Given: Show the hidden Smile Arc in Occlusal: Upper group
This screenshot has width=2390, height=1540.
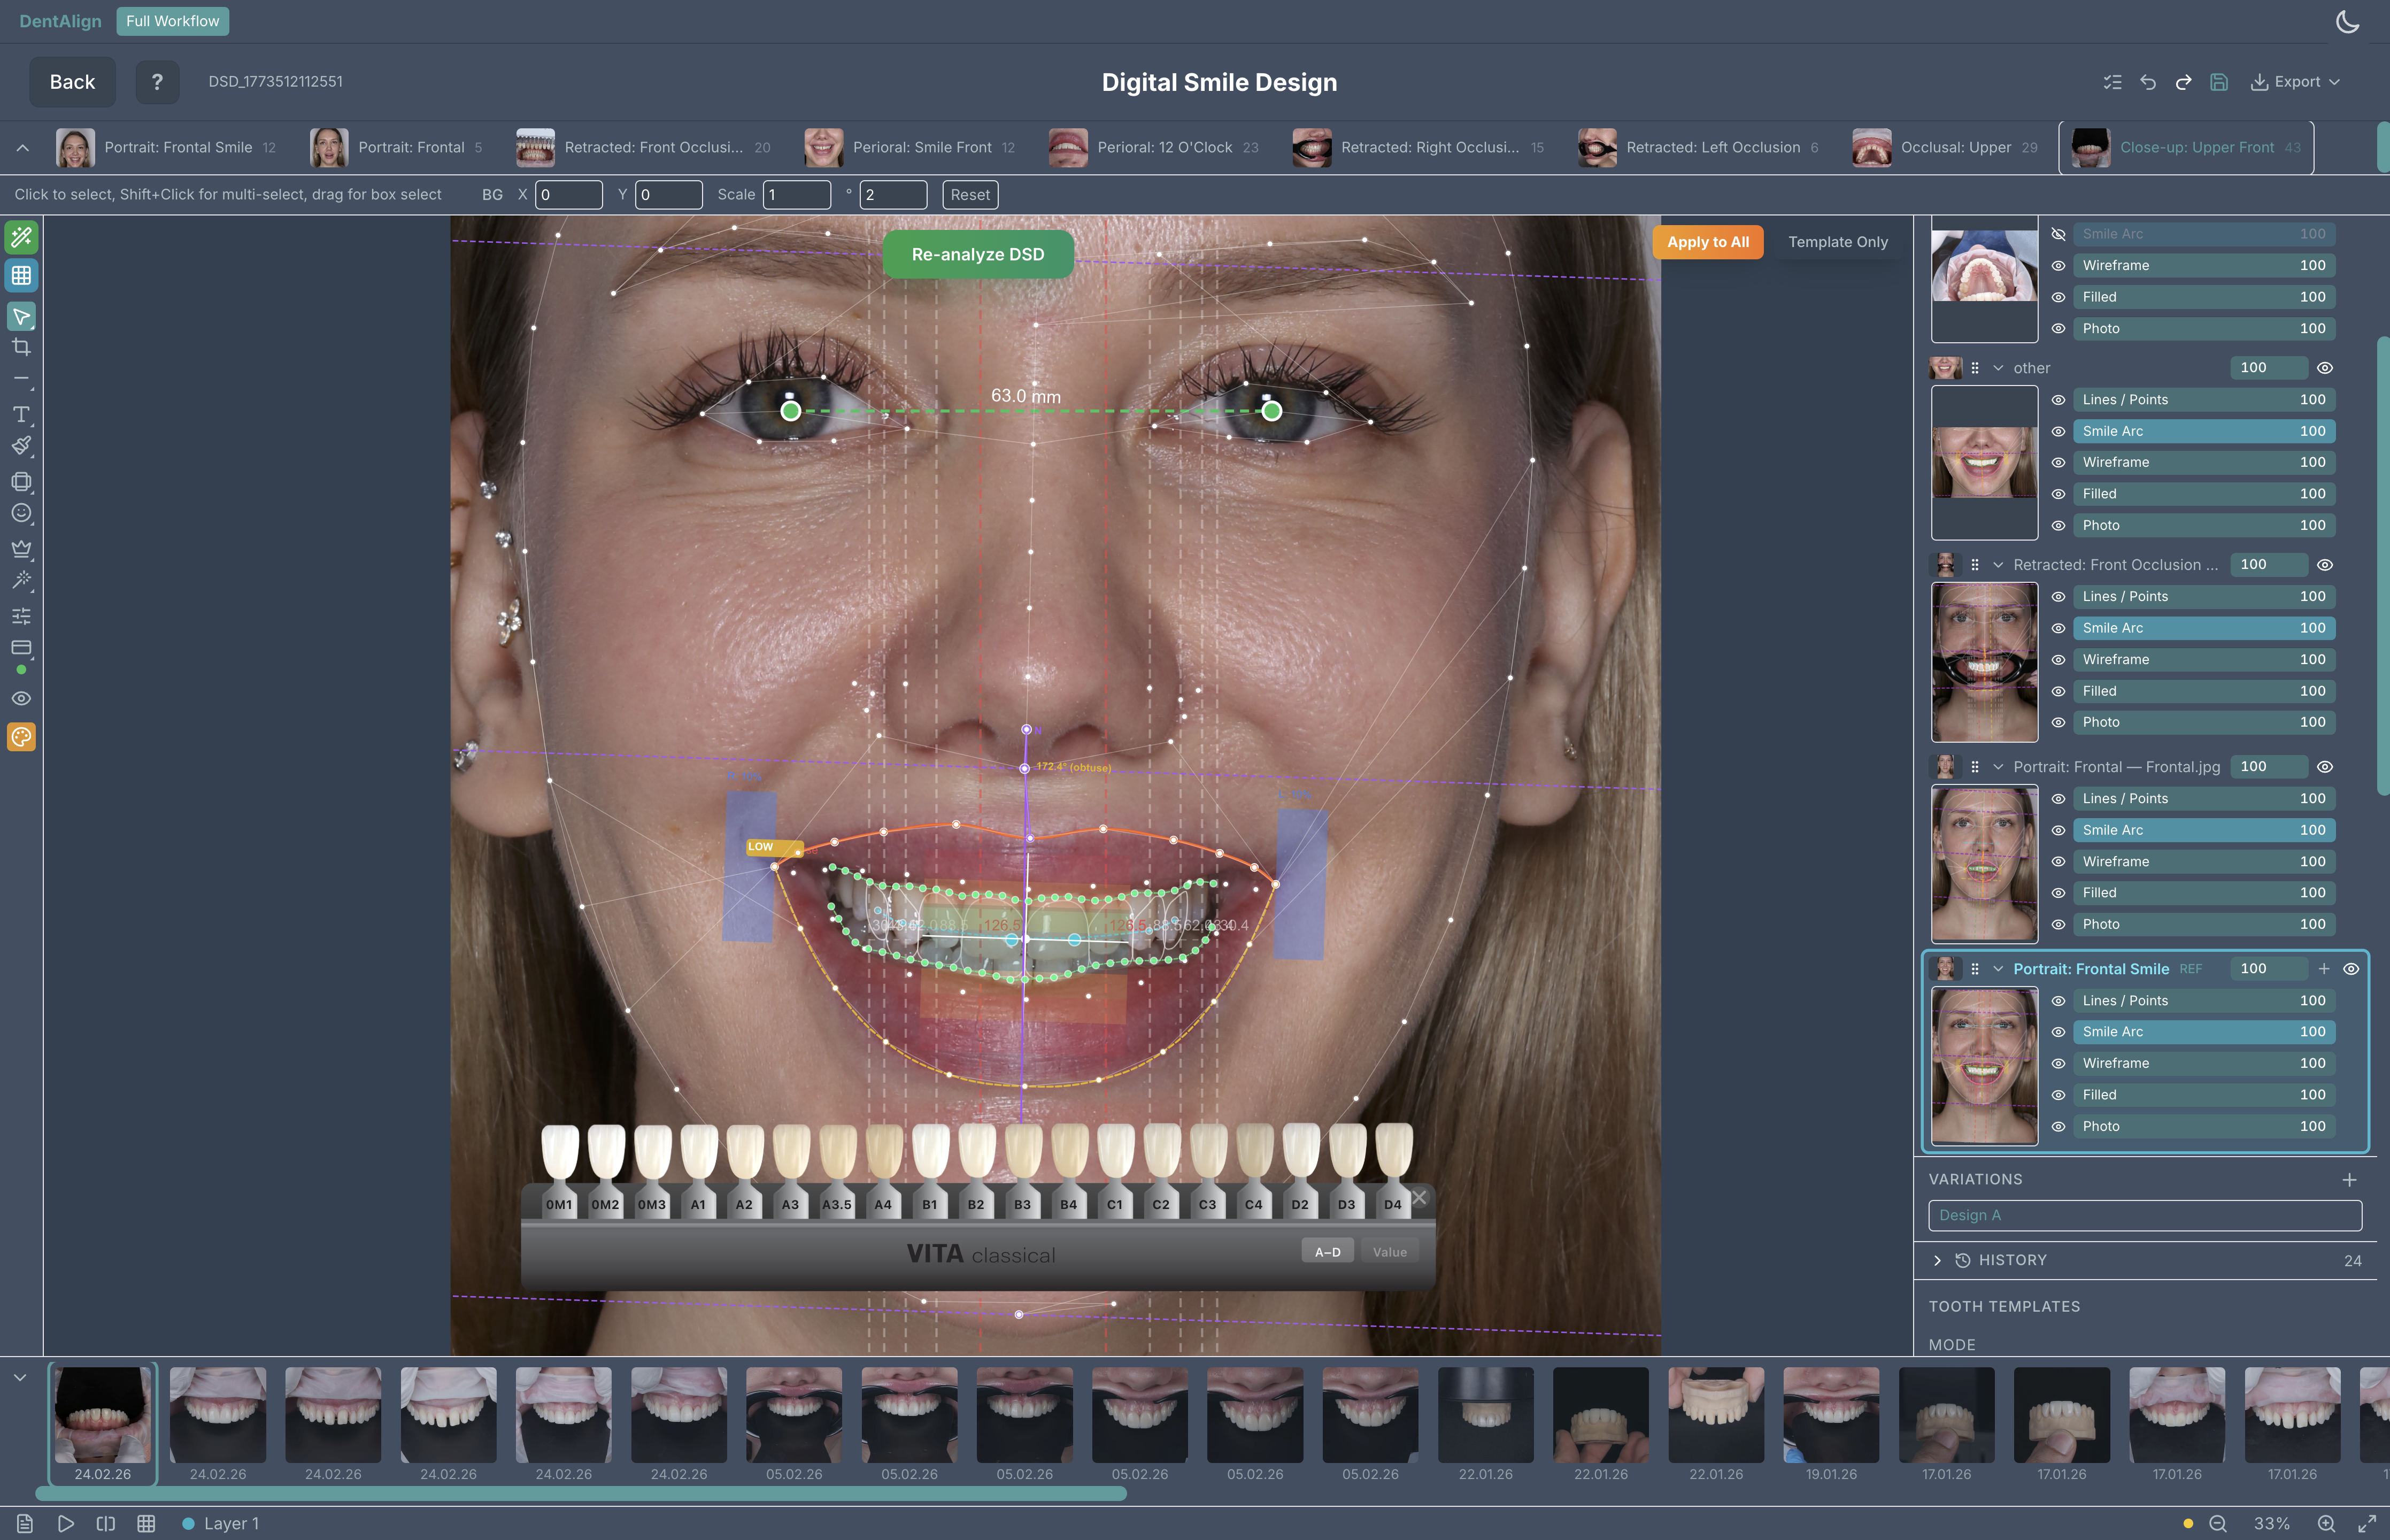Looking at the screenshot, I should [2058, 234].
